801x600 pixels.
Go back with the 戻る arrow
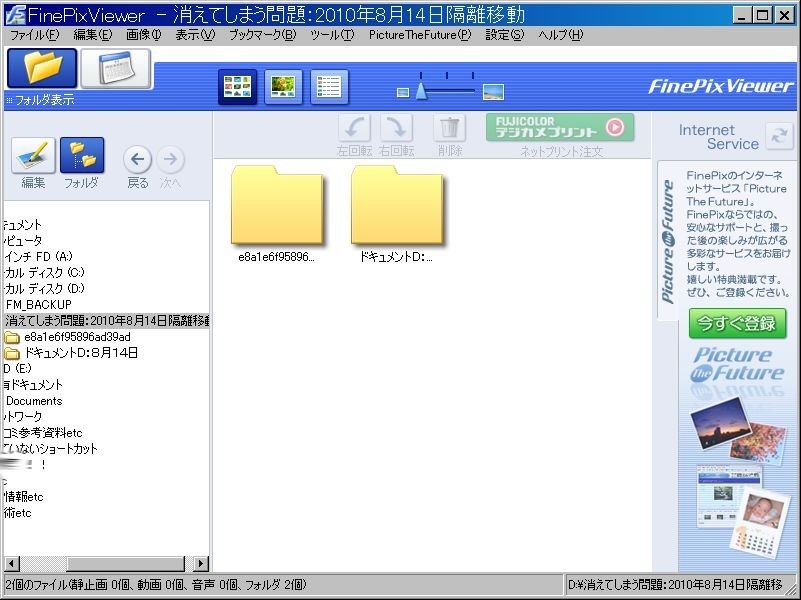pos(137,159)
